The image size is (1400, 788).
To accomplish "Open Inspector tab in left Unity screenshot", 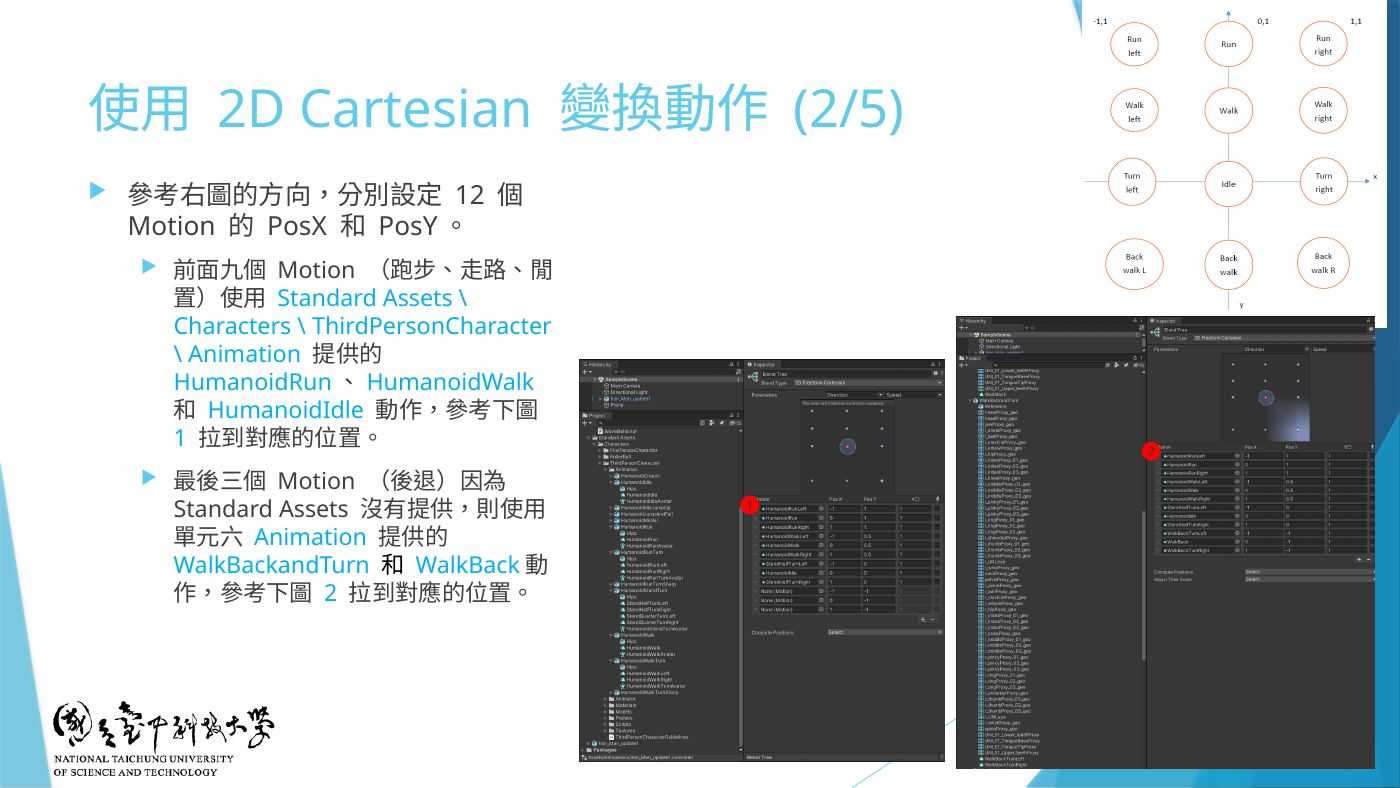I will (x=764, y=365).
